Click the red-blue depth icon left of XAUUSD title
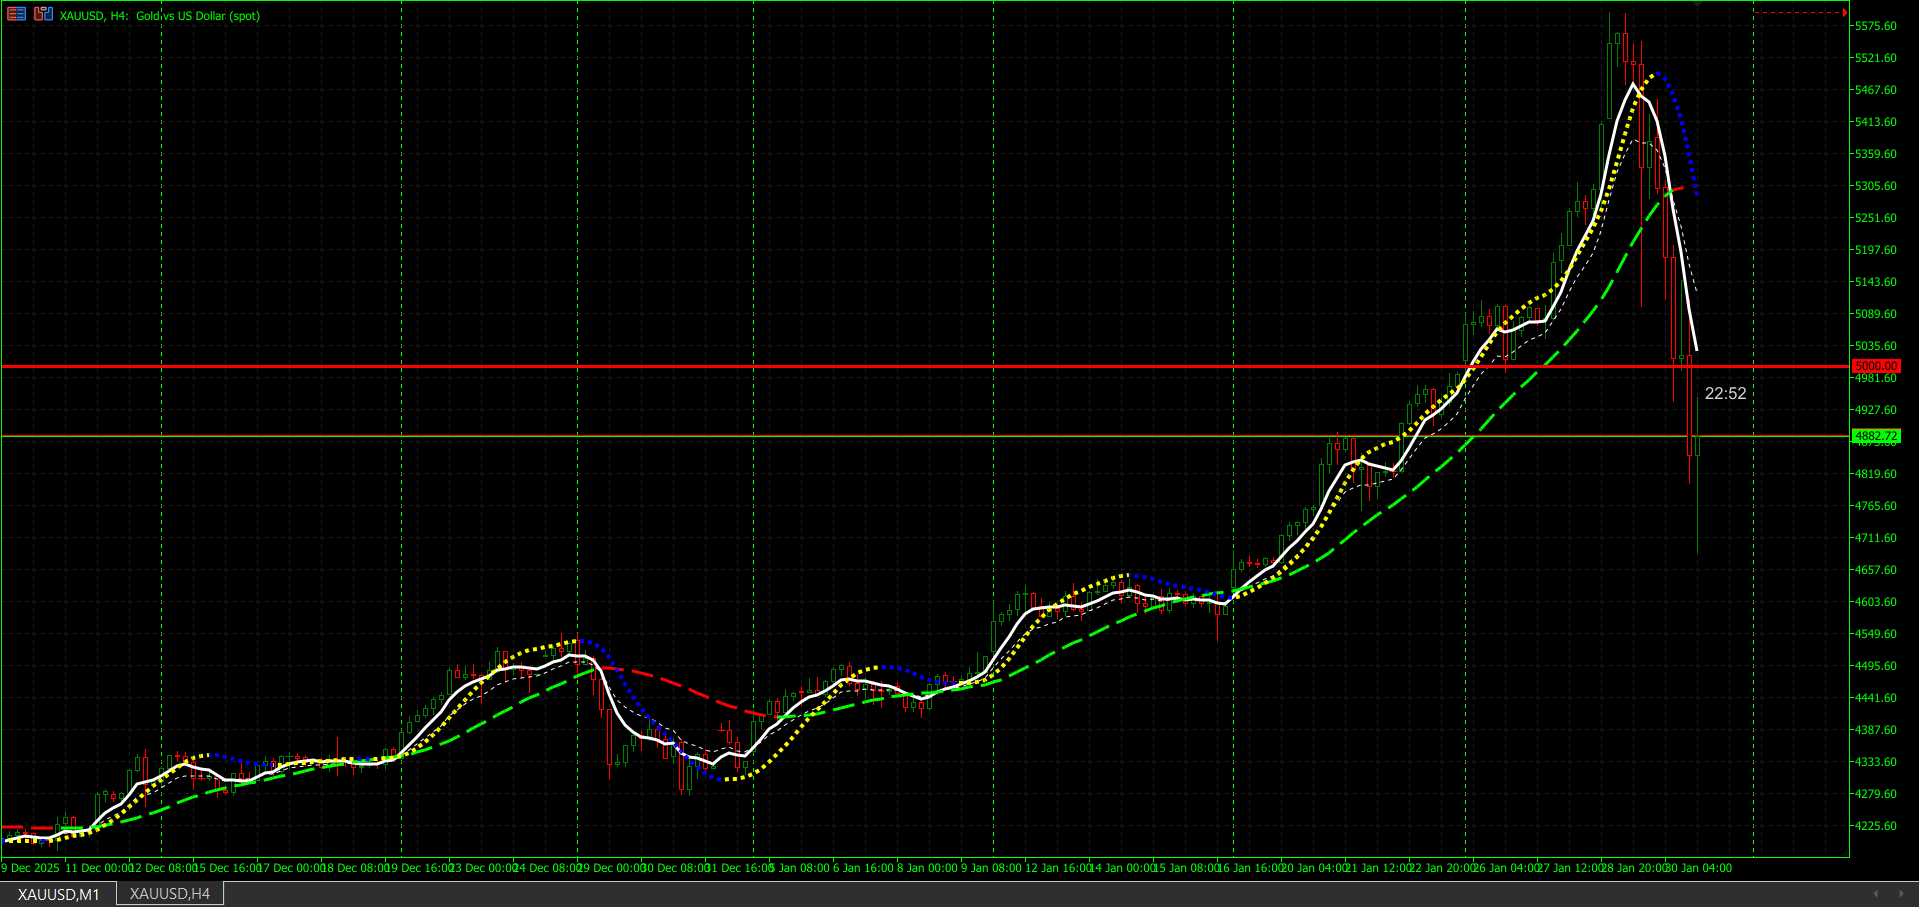This screenshot has height=907, width=1919. pyautogui.click(x=43, y=14)
